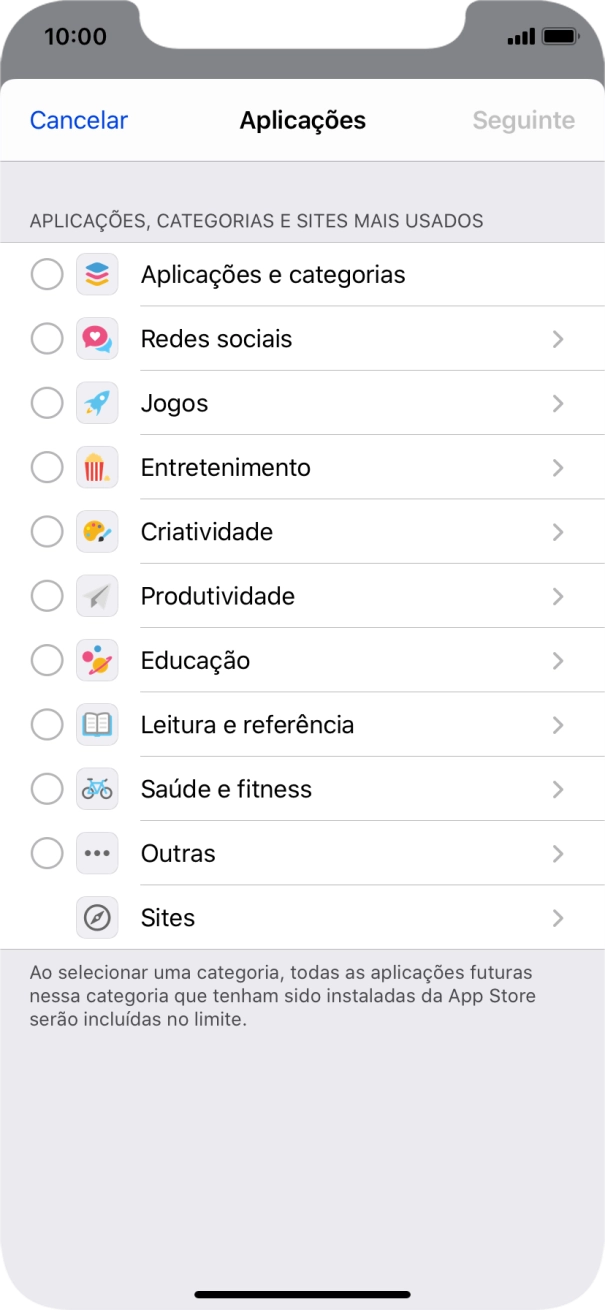
Task: Select the Jogos category circle
Action: click(47, 403)
